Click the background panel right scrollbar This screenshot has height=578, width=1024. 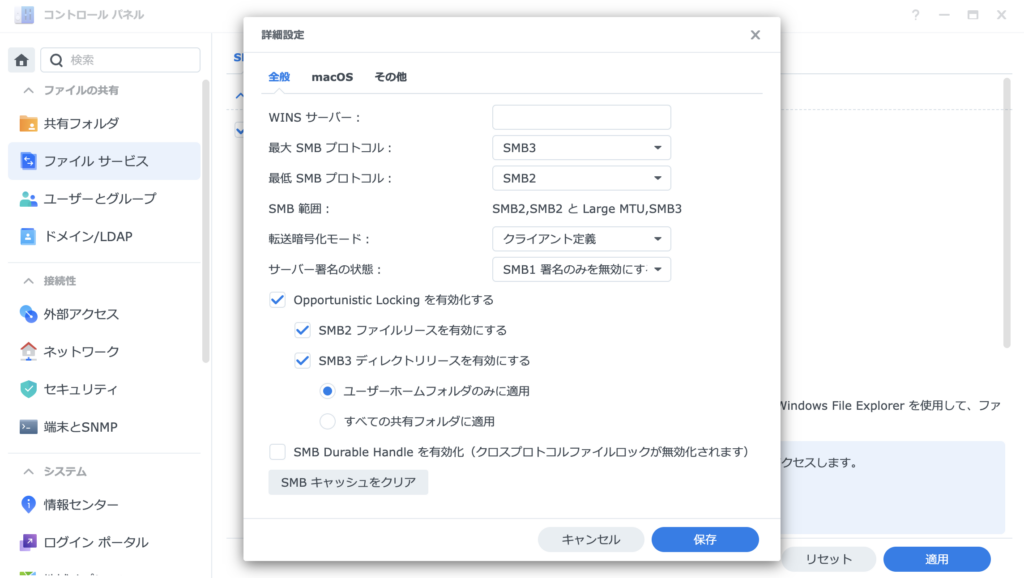[x=1007, y=214]
